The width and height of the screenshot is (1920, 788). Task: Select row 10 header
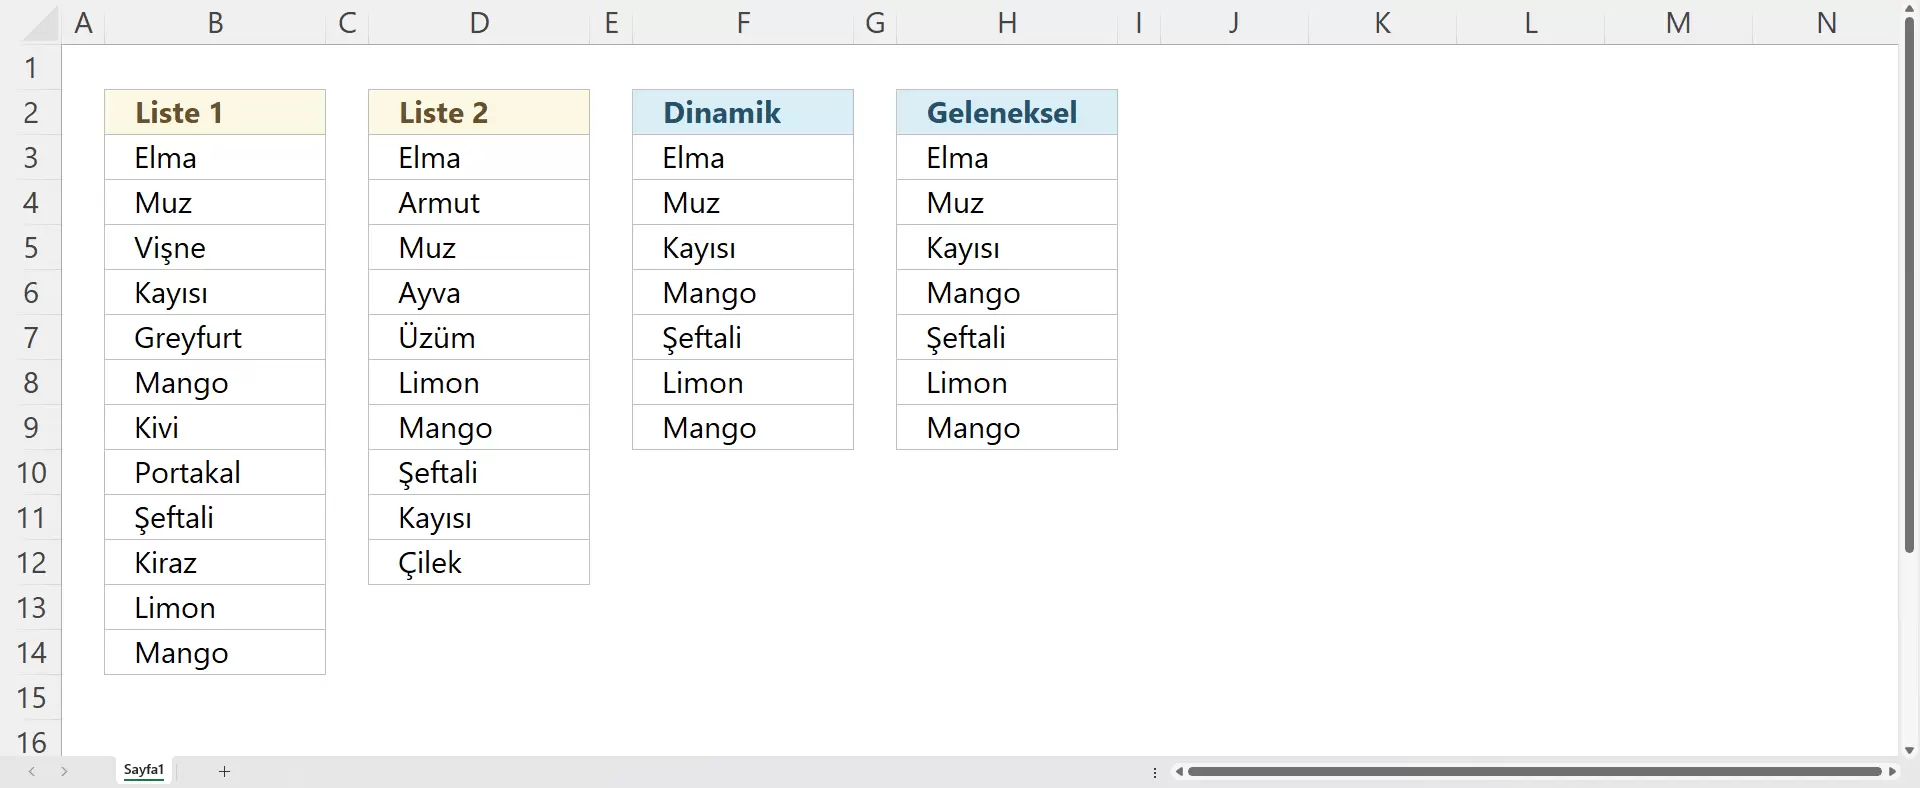click(31, 472)
